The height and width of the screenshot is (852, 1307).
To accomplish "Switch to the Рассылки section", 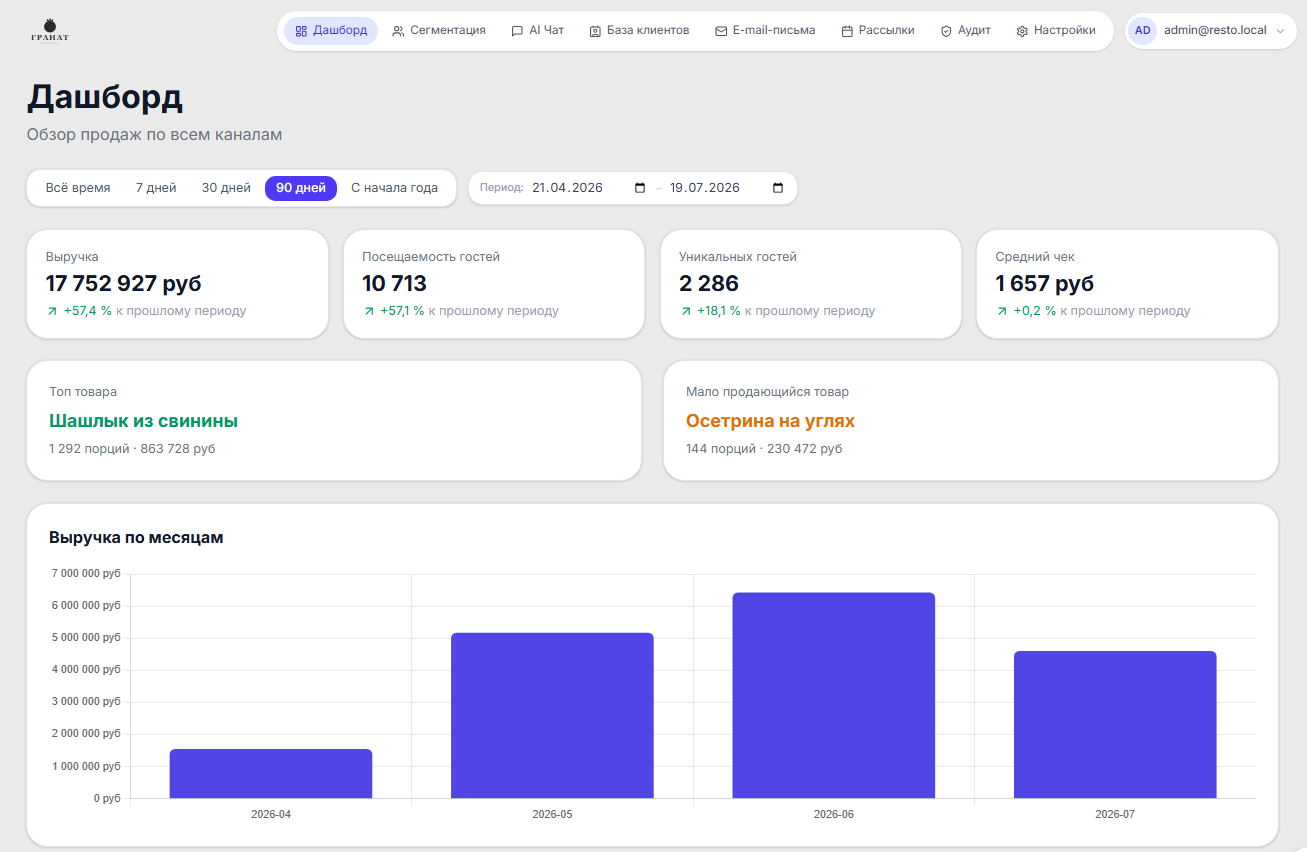I will tap(878, 31).
